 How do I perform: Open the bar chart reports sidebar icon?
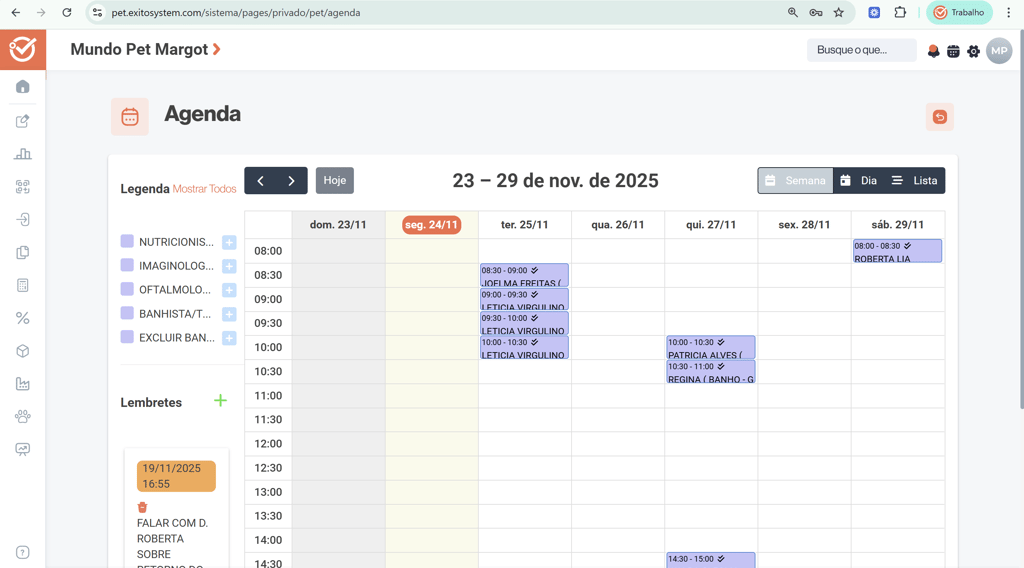pyautogui.click(x=23, y=153)
